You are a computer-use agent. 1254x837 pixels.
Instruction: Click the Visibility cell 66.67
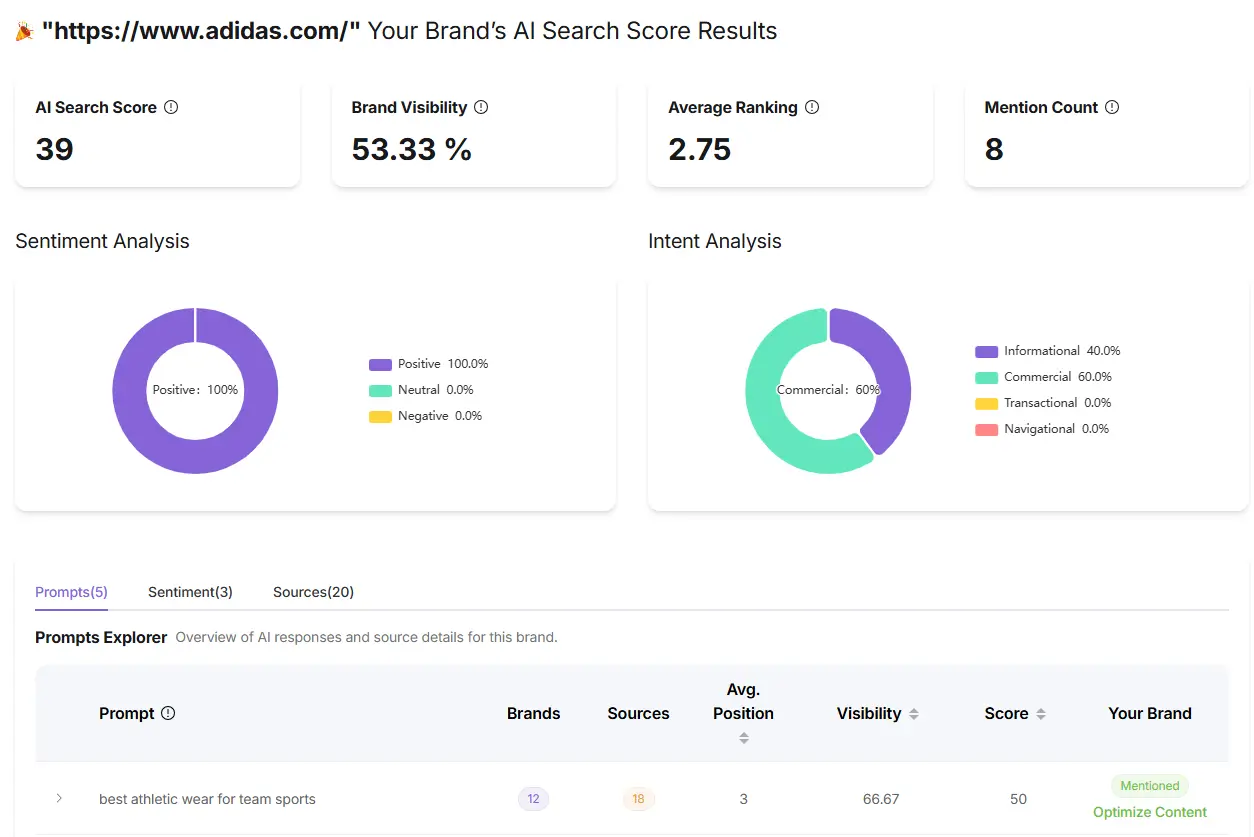tap(881, 799)
